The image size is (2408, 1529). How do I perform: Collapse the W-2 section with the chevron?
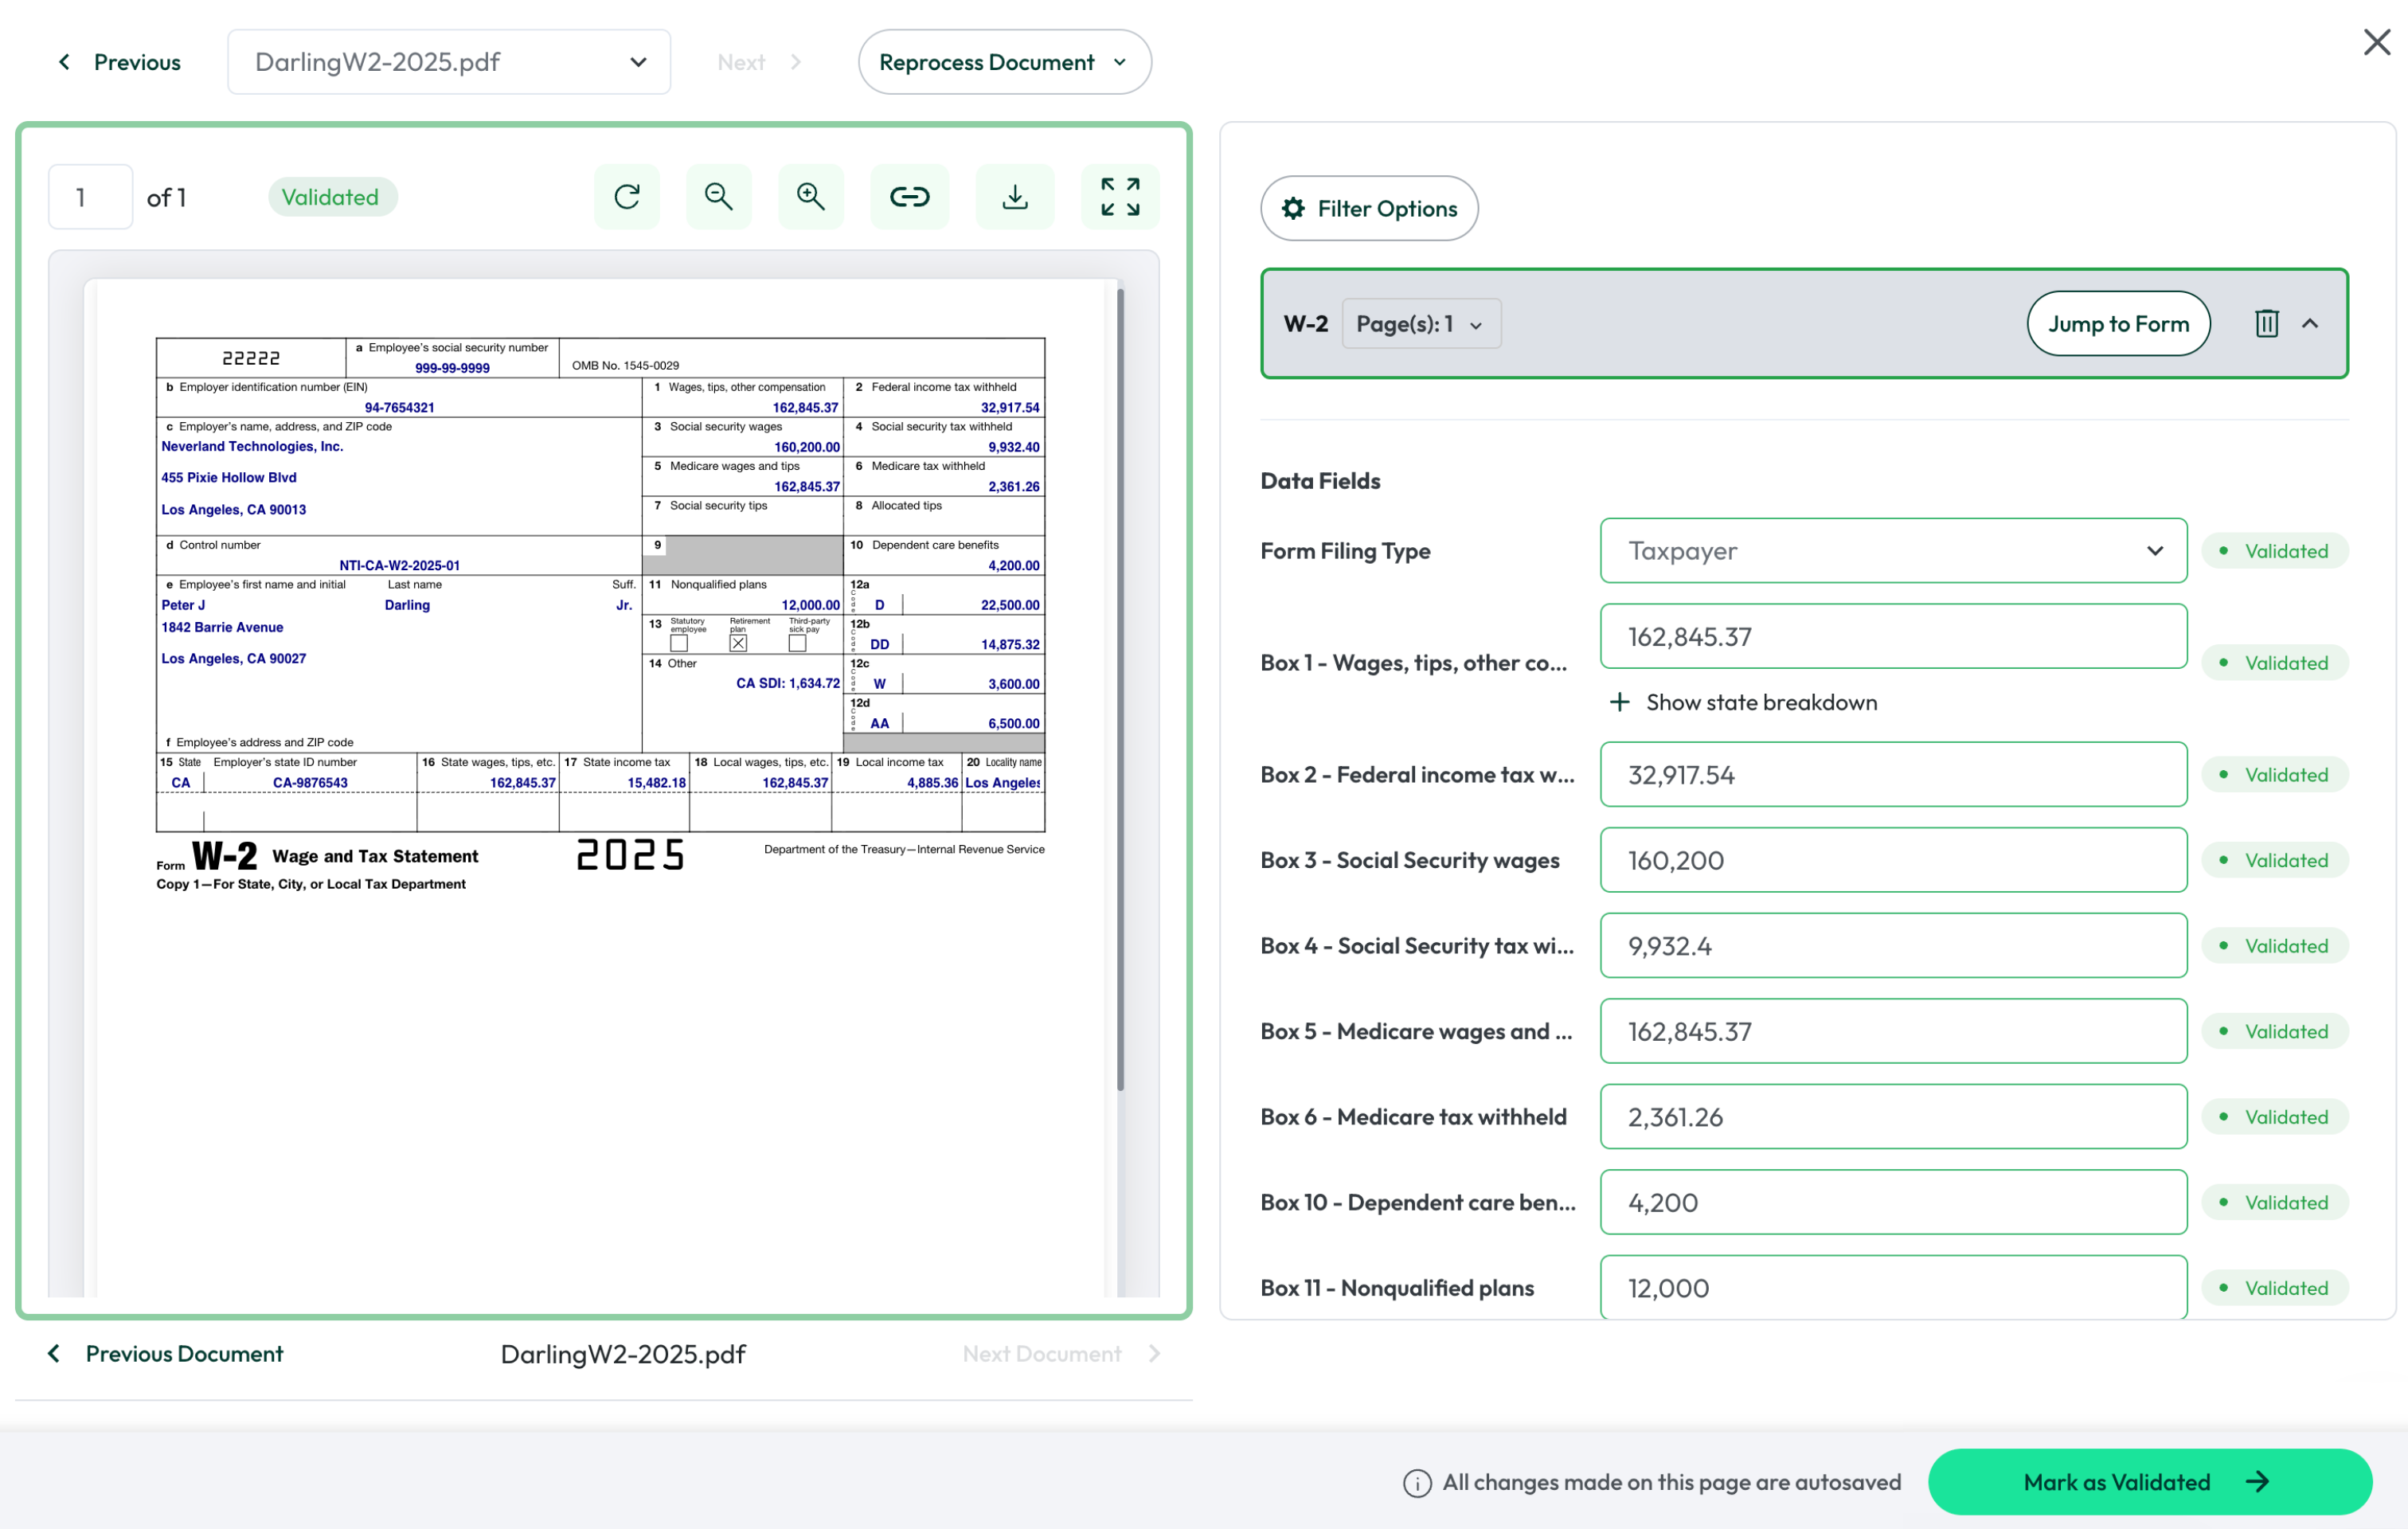2310,323
